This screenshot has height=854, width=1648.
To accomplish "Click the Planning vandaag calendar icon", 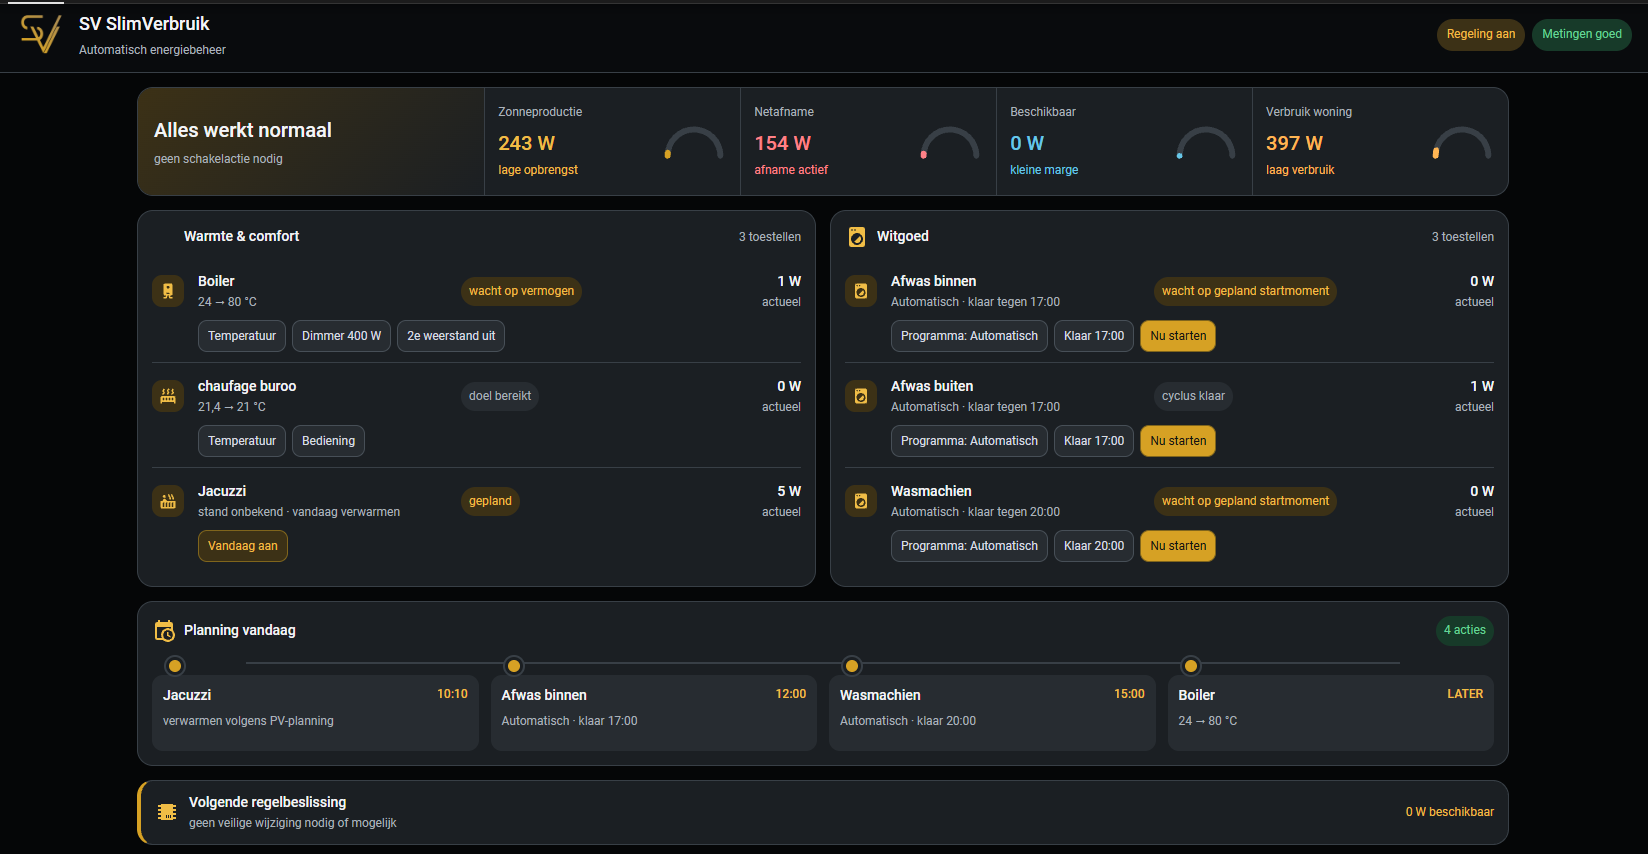I will [x=165, y=631].
